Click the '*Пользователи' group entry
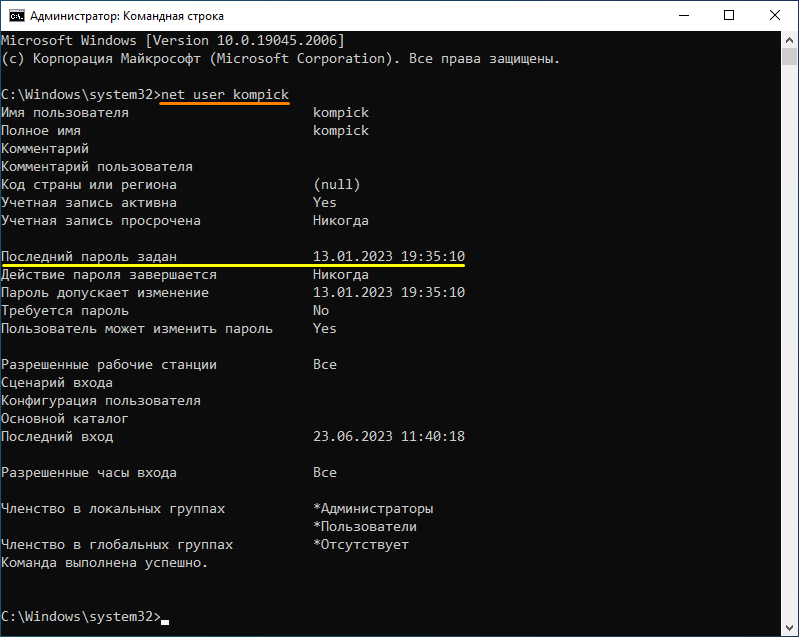799x637 pixels. click(365, 526)
